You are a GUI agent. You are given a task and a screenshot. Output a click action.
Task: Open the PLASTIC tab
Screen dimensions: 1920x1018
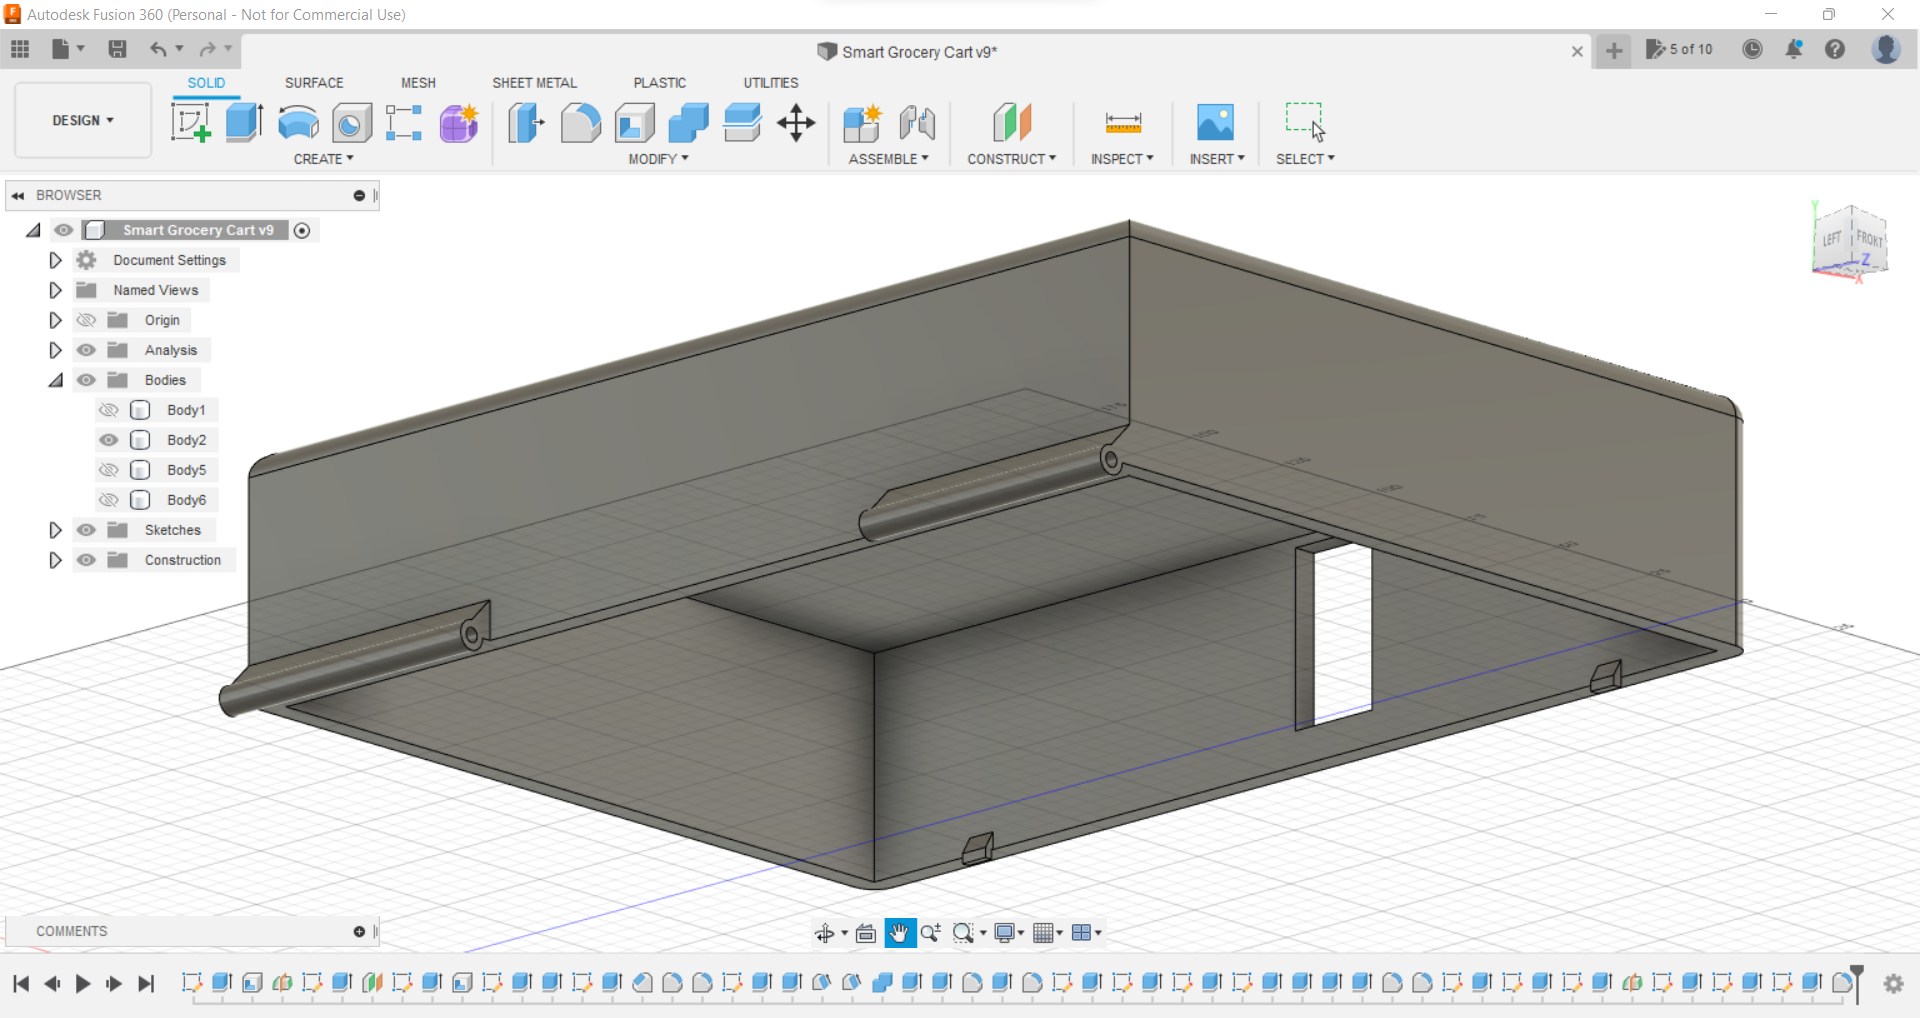[659, 83]
